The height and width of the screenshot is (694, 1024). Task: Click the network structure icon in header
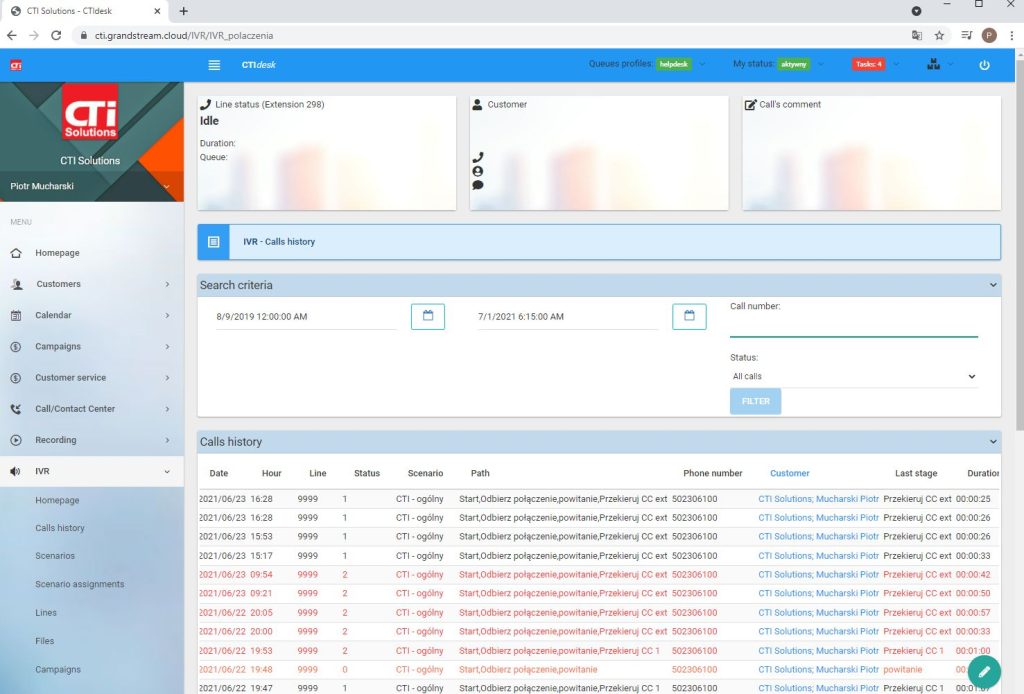(934, 65)
